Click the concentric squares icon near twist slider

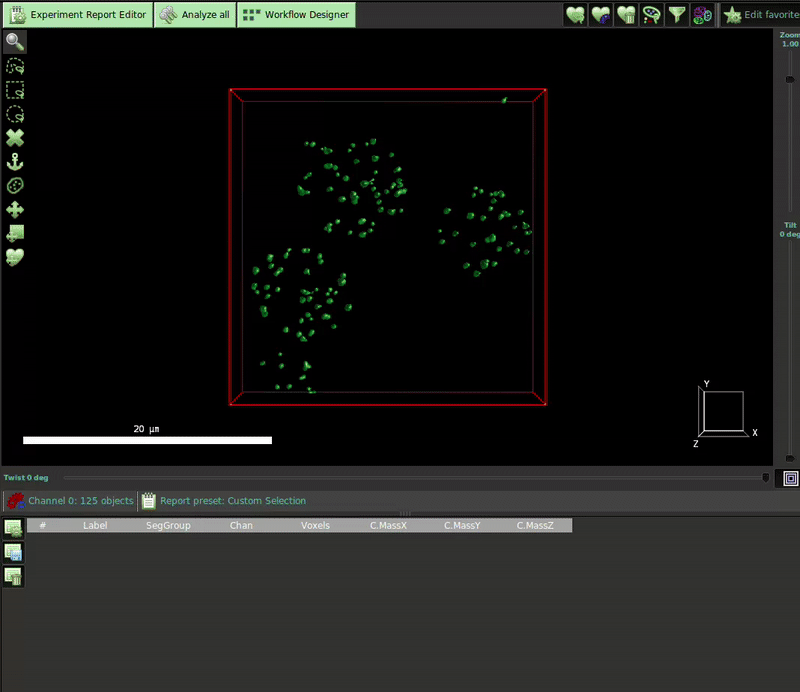tap(790, 479)
